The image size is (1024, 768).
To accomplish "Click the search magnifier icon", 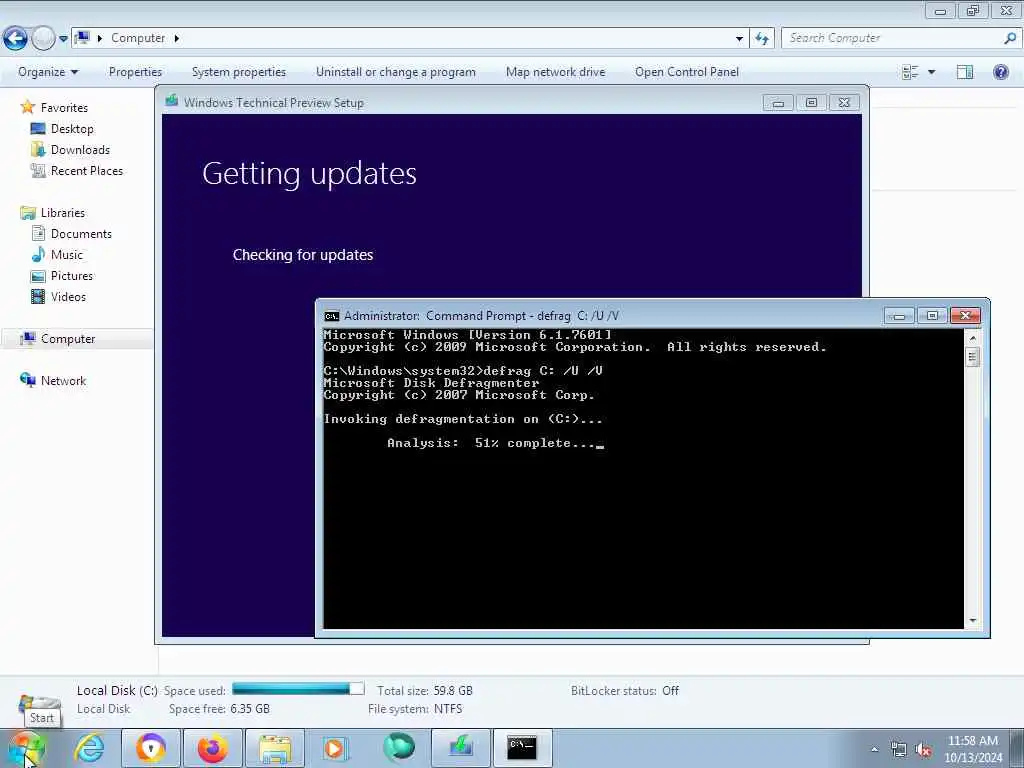I will pos(1010,38).
